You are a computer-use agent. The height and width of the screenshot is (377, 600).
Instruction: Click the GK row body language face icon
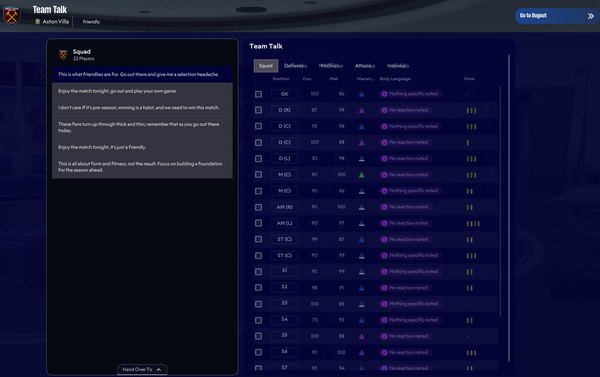385,94
